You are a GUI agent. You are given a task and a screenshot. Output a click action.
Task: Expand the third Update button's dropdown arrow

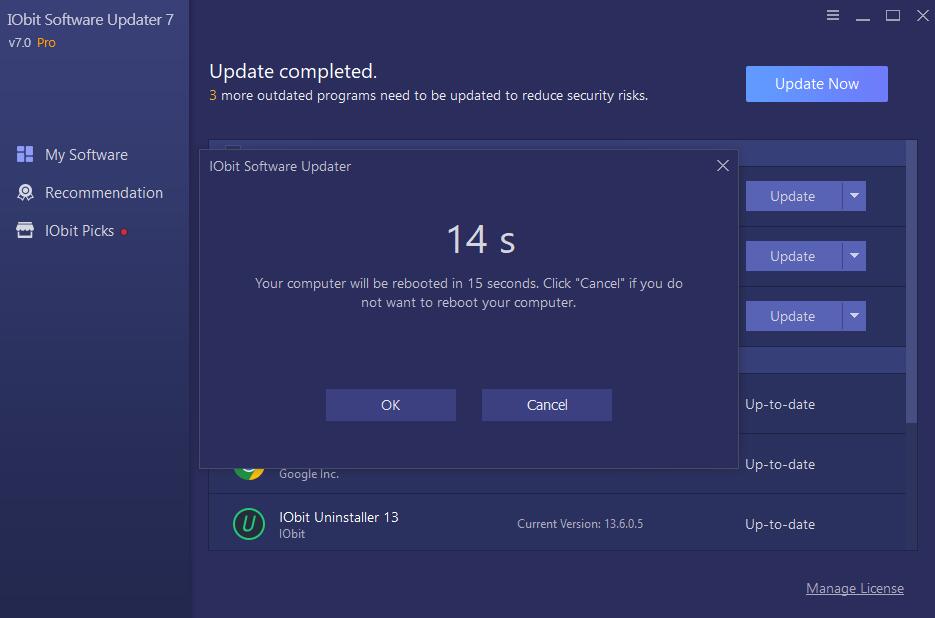point(854,316)
